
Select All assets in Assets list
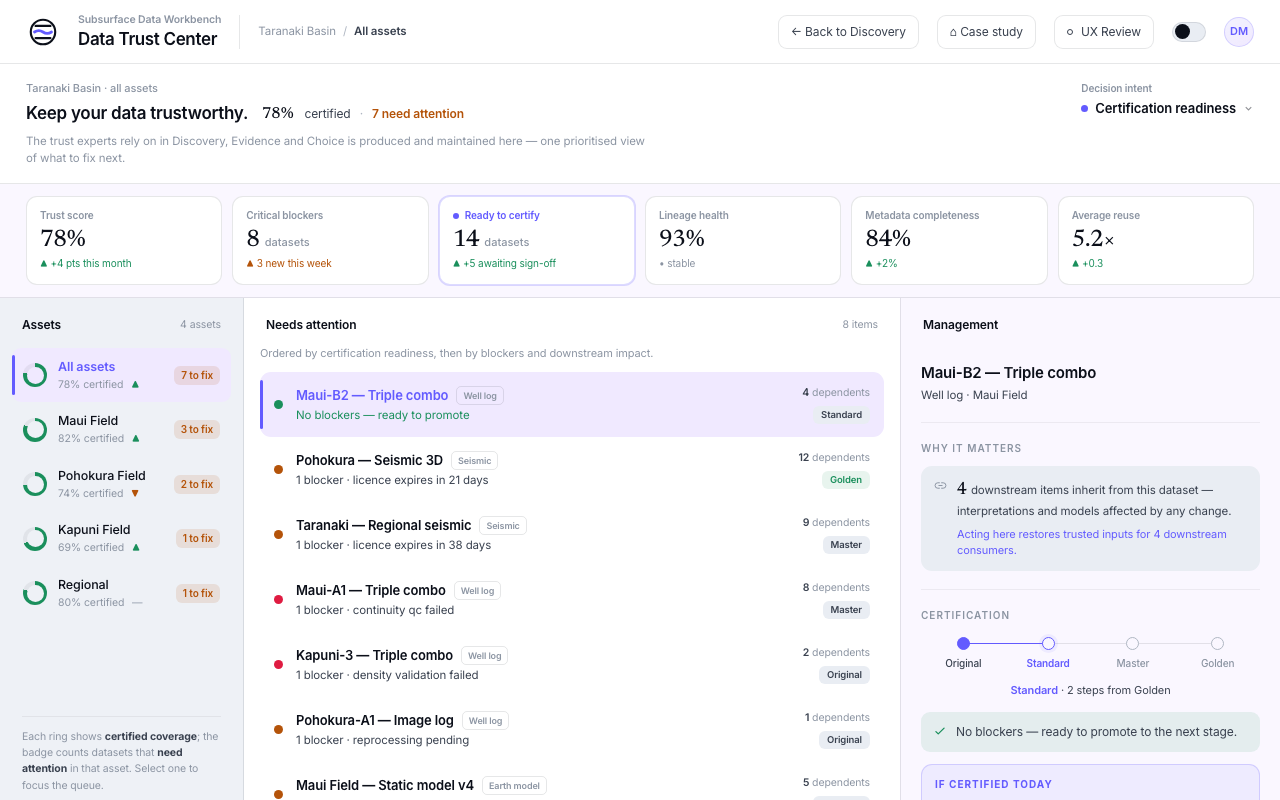tap(122, 375)
